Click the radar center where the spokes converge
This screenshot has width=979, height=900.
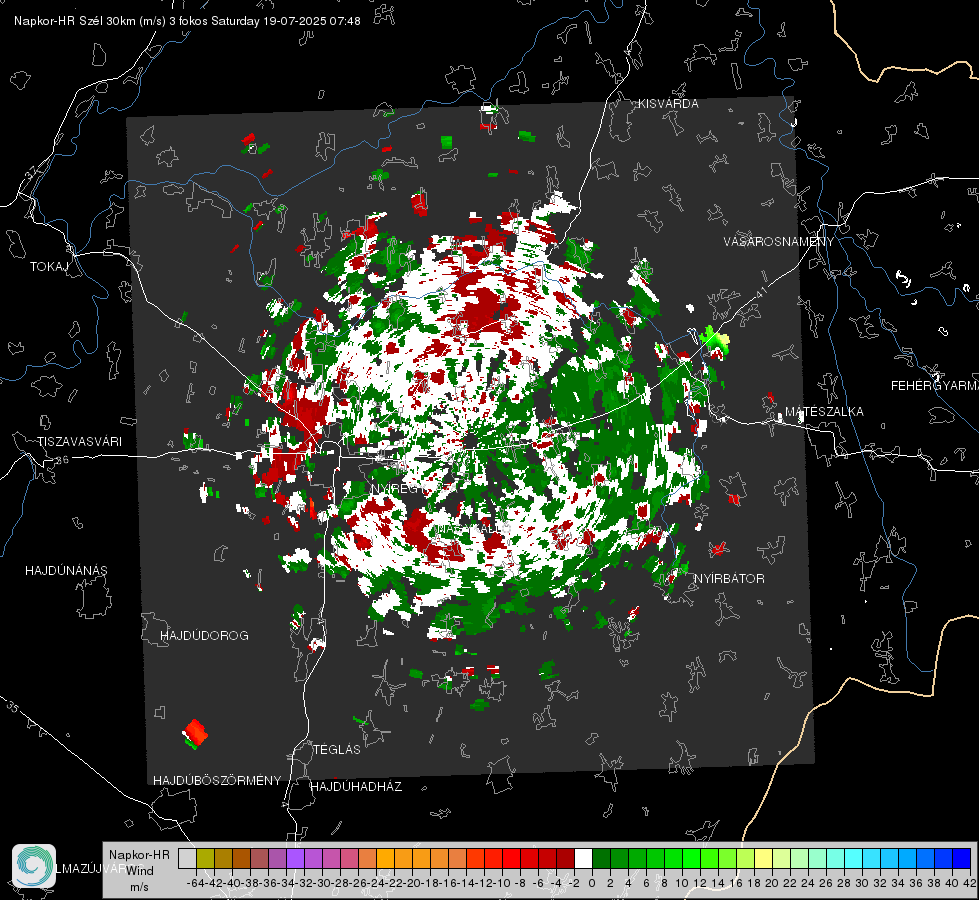470,443
